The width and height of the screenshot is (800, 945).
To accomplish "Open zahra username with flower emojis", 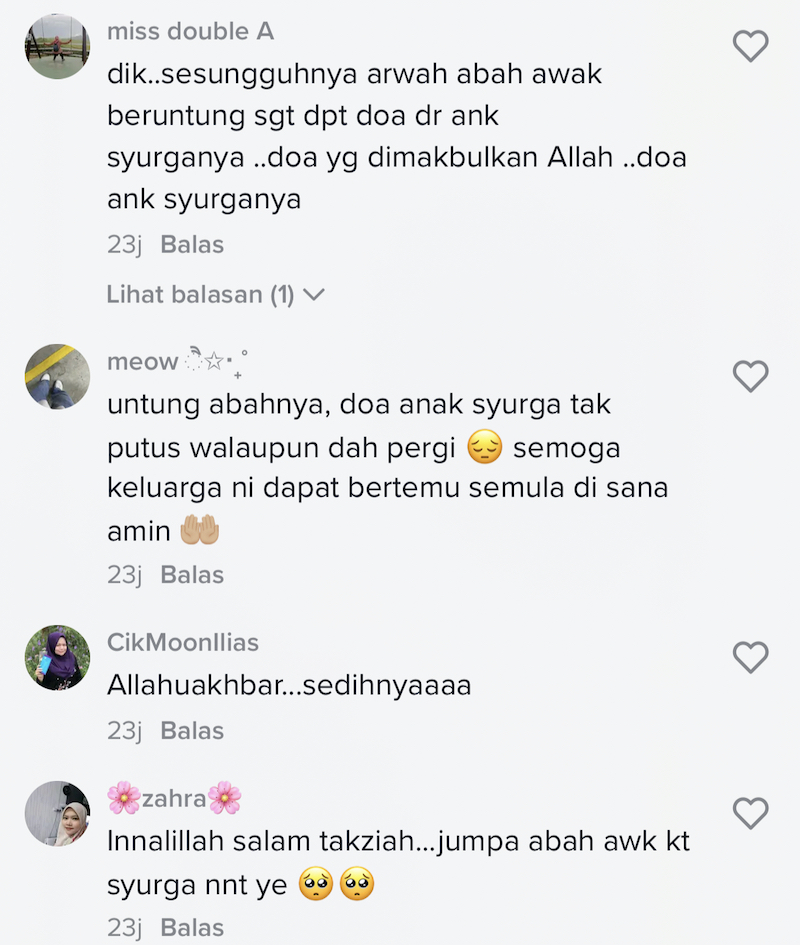I will [x=174, y=799].
